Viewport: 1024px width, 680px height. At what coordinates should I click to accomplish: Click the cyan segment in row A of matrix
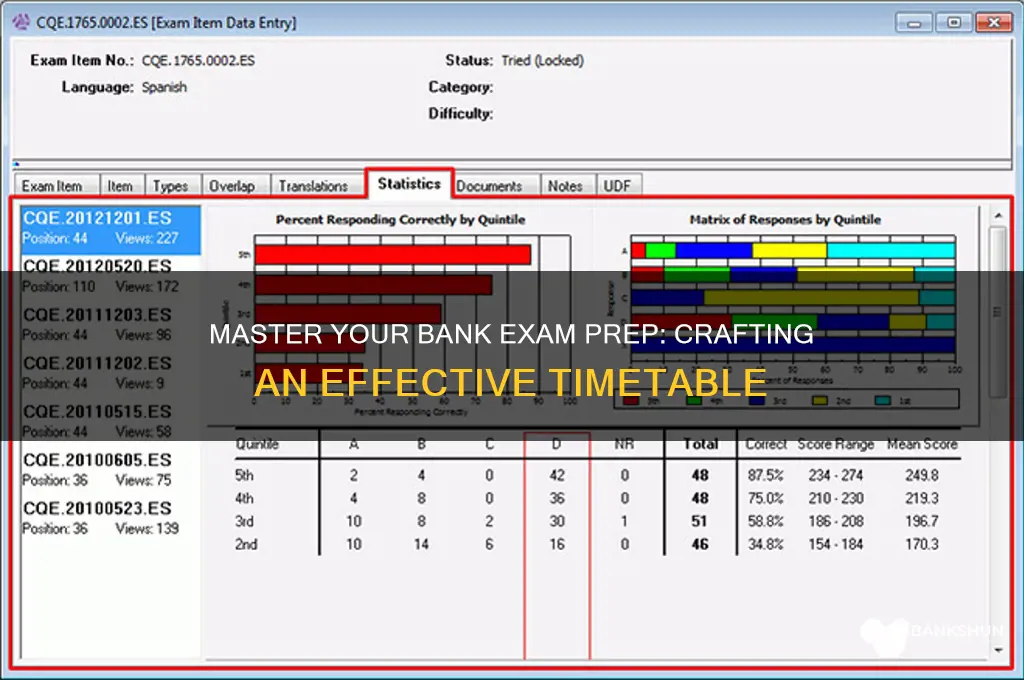(x=891, y=250)
